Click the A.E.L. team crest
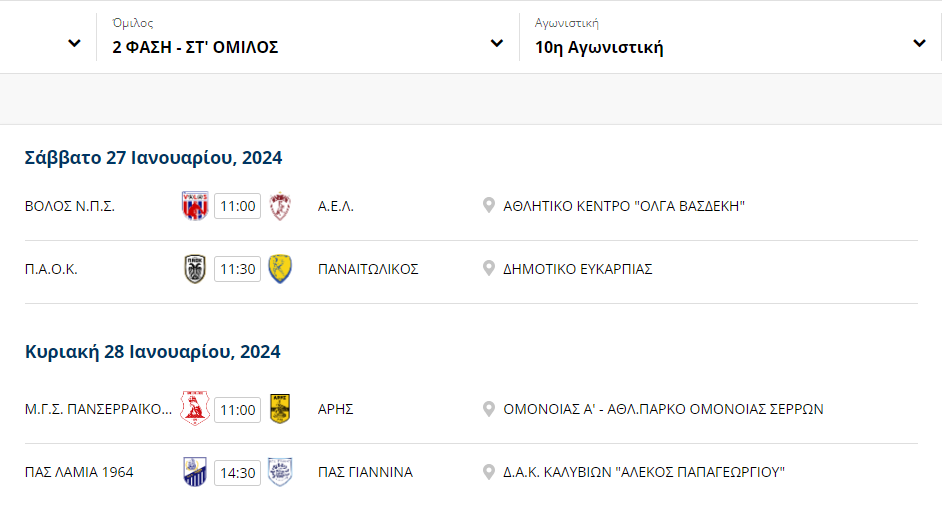This screenshot has width=942, height=506. pyautogui.click(x=280, y=206)
